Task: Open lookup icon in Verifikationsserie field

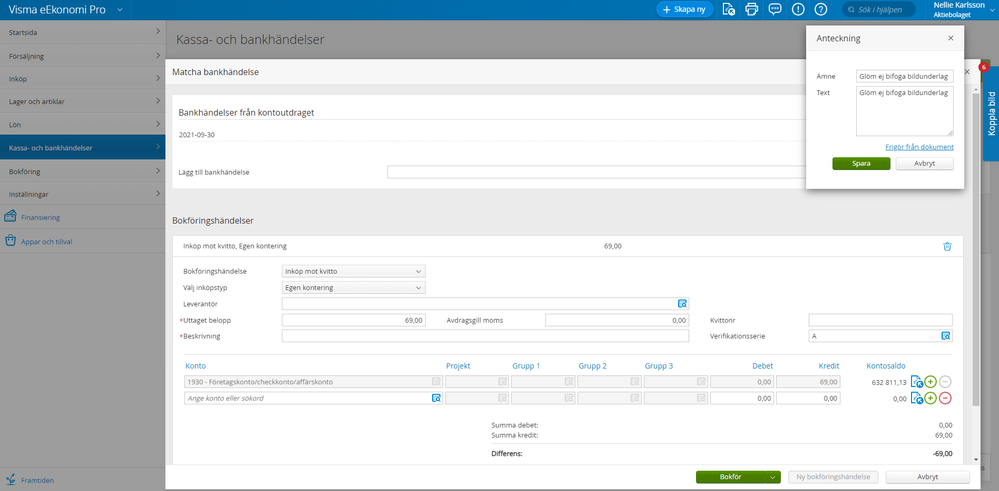Action: click(x=946, y=336)
